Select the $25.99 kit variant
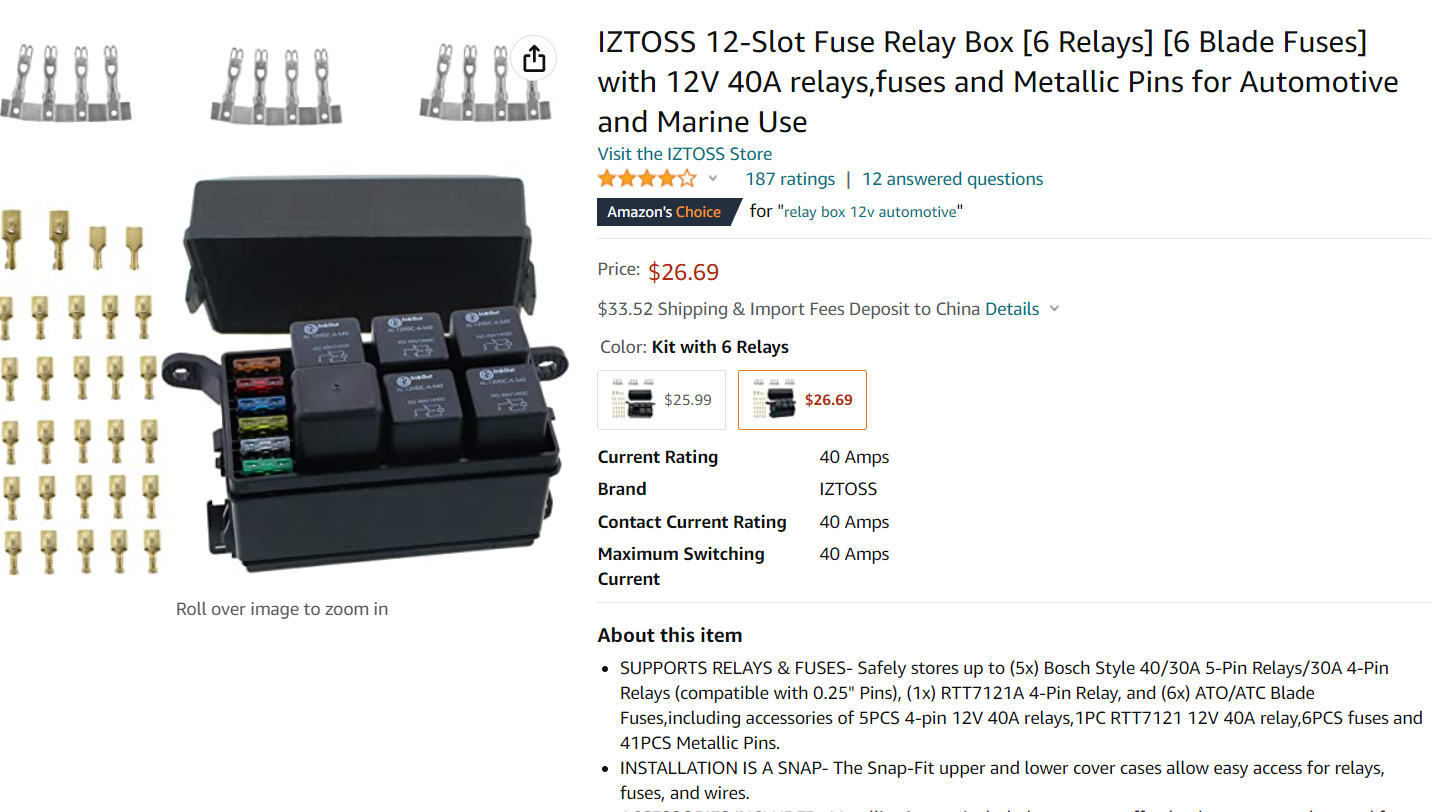Screen dimensions: 1438x812 click(661, 400)
